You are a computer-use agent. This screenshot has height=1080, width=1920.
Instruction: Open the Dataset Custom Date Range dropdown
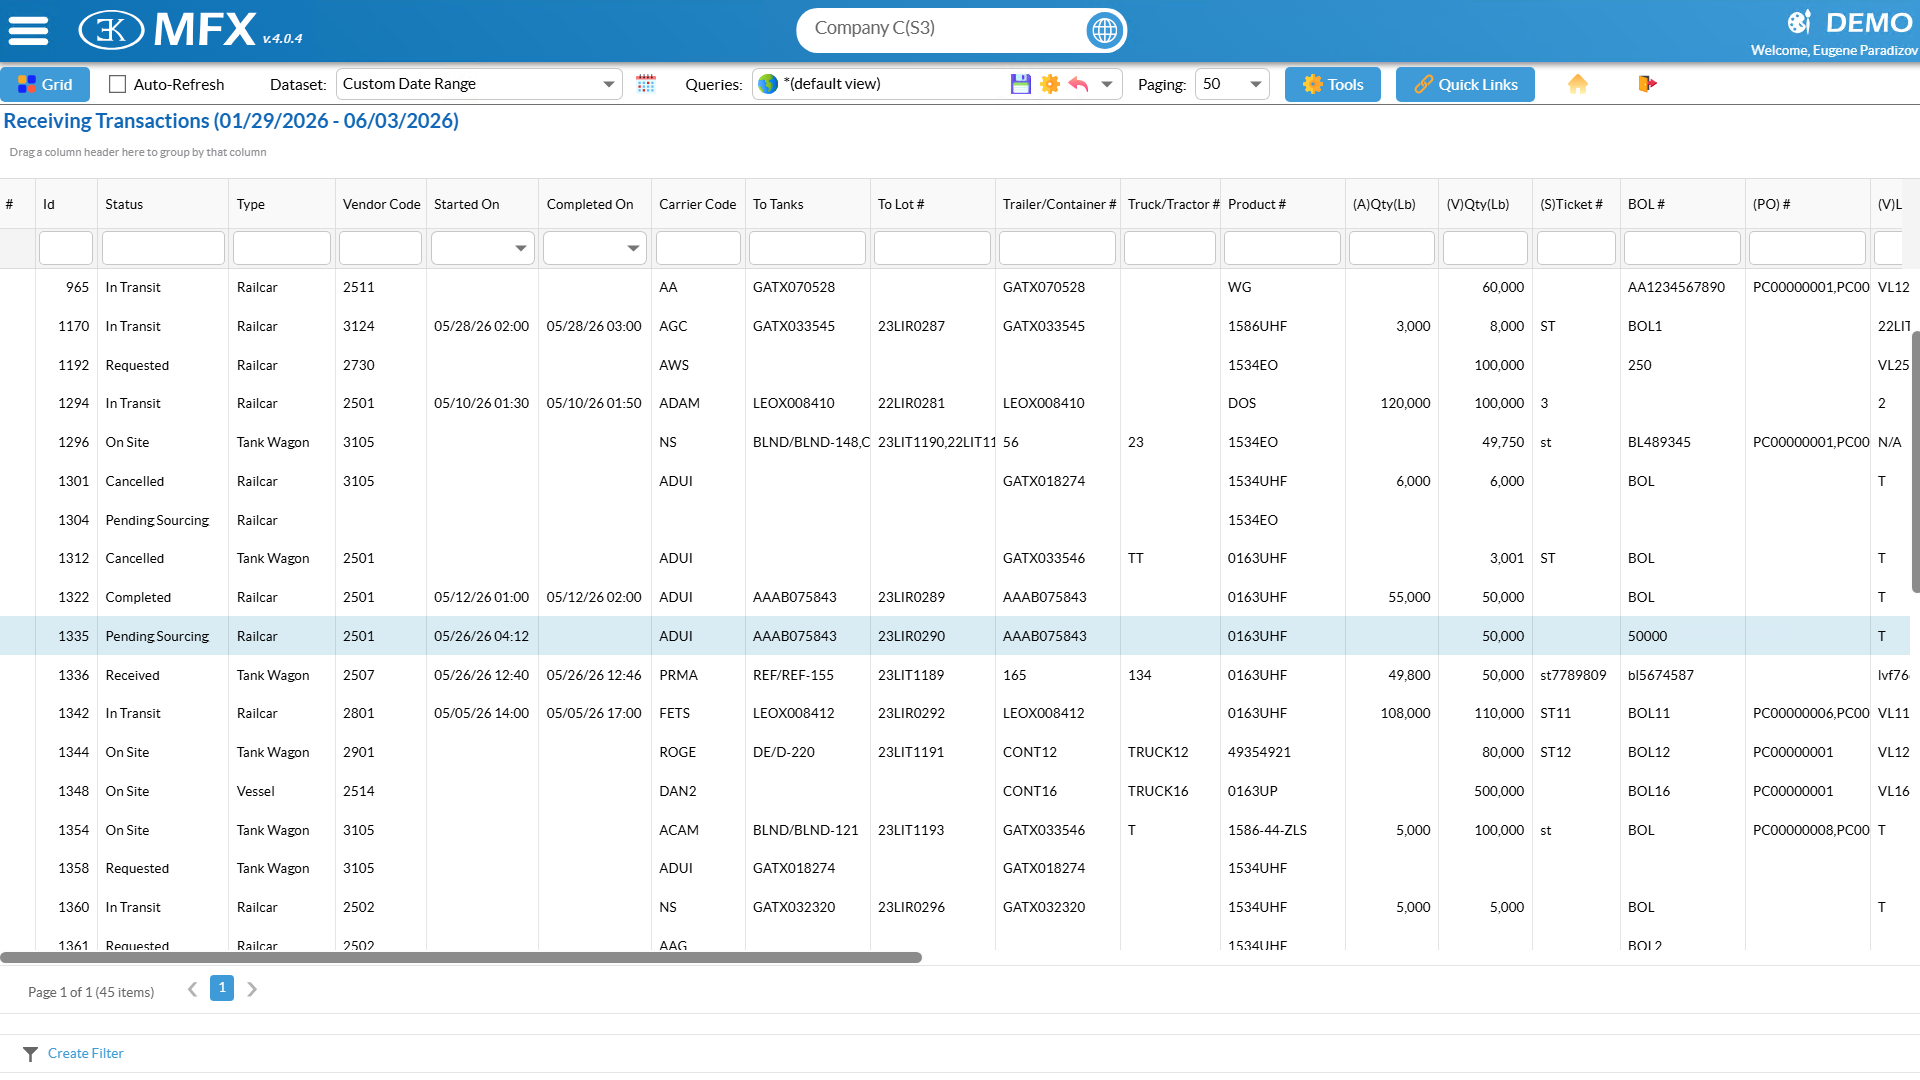pyautogui.click(x=479, y=84)
